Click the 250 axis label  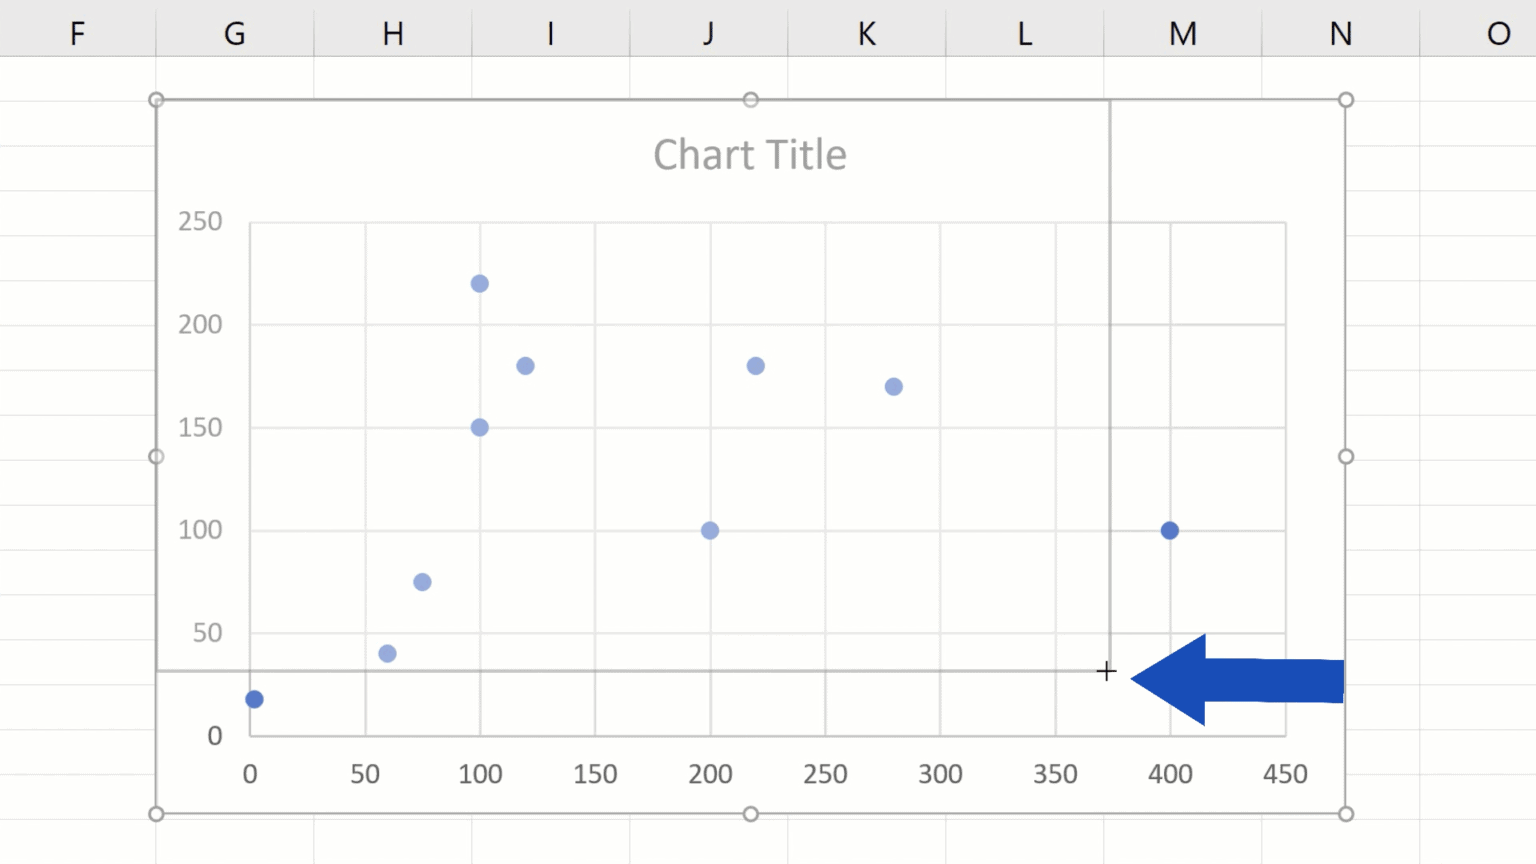point(199,221)
